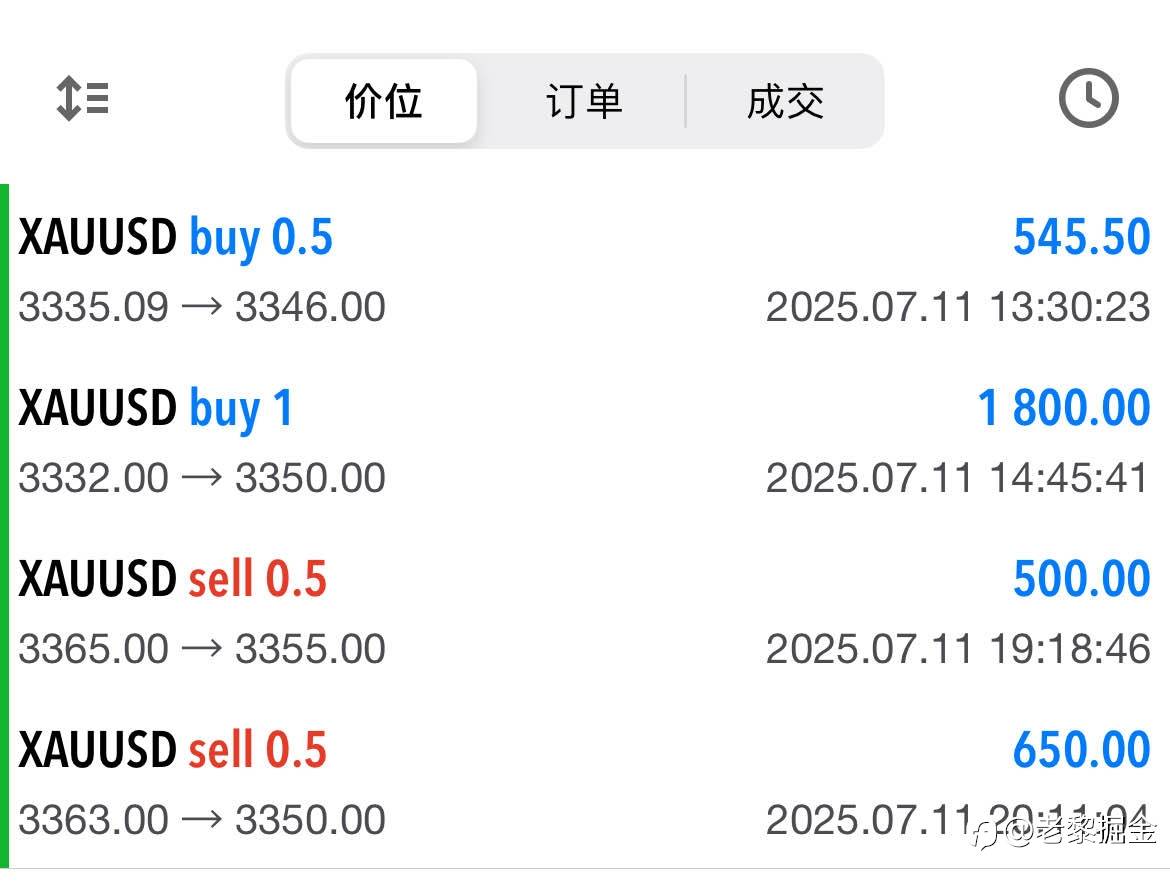Switch to the 成交 tab
Image resolution: width=1170 pixels, height=883 pixels.
coord(785,101)
